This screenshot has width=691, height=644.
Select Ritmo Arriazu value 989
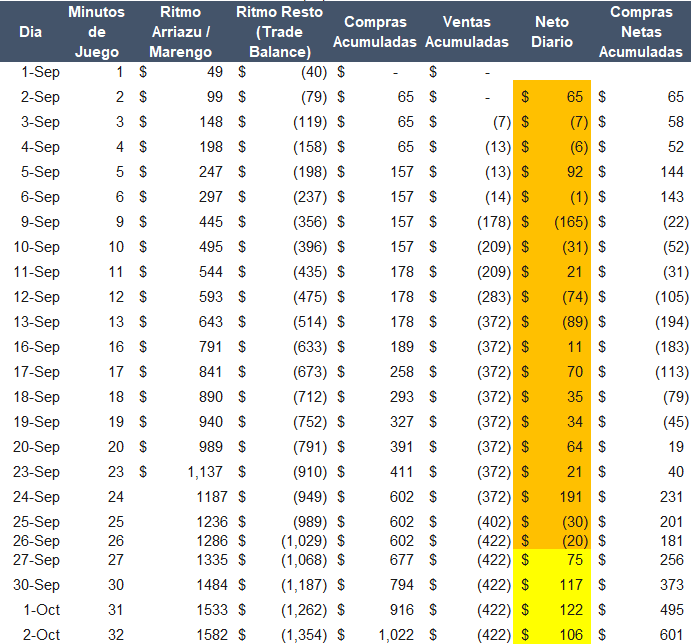(x=211, y=447)
